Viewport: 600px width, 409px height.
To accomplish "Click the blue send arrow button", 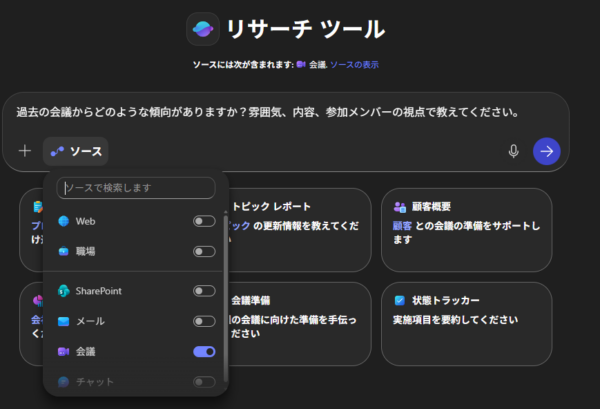I will tap(546, 151).
